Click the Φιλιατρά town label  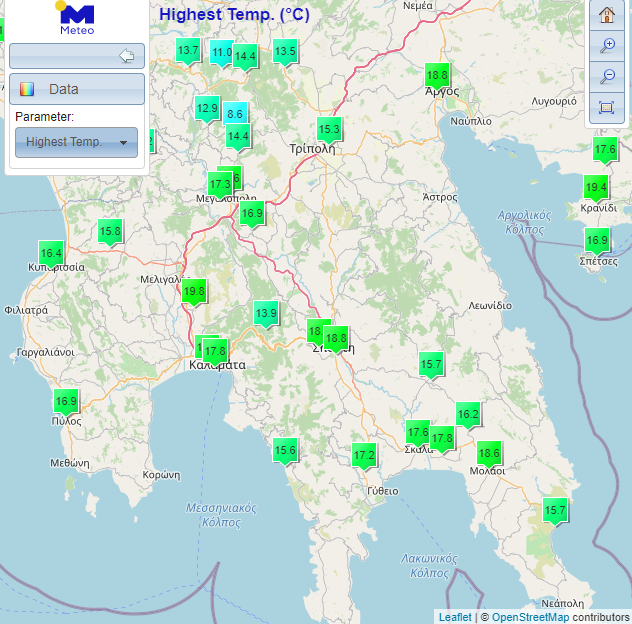pyautogui.click(x=26, y=310)
